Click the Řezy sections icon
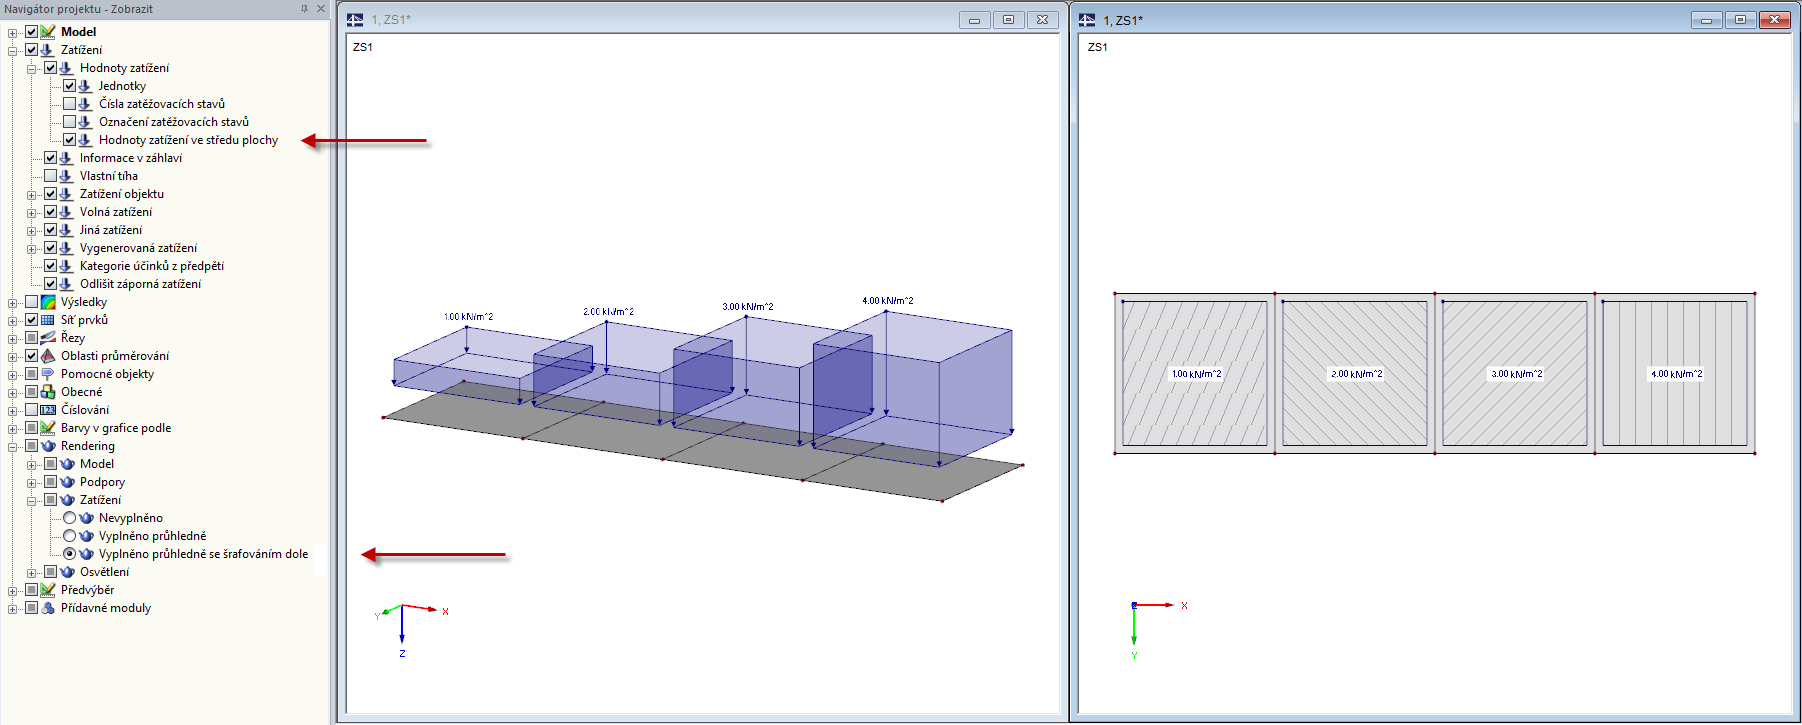 [47, 338]
